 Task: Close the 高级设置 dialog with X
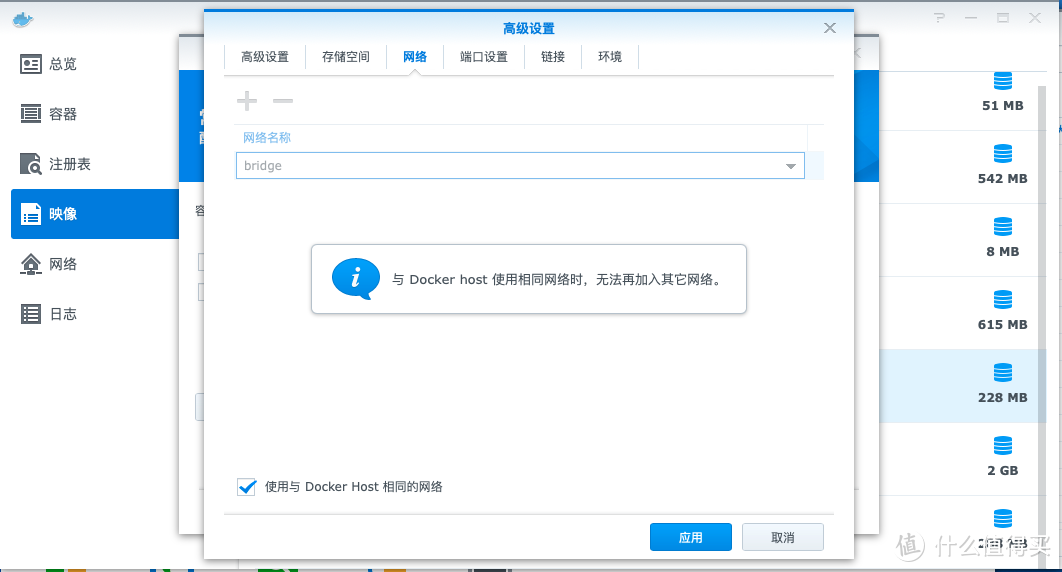click(x=830, y=28)
